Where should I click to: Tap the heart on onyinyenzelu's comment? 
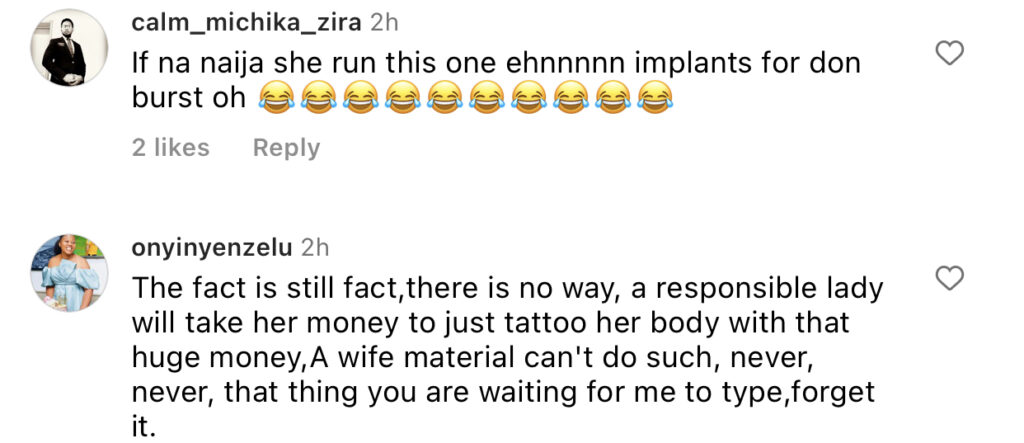(949, 278)
